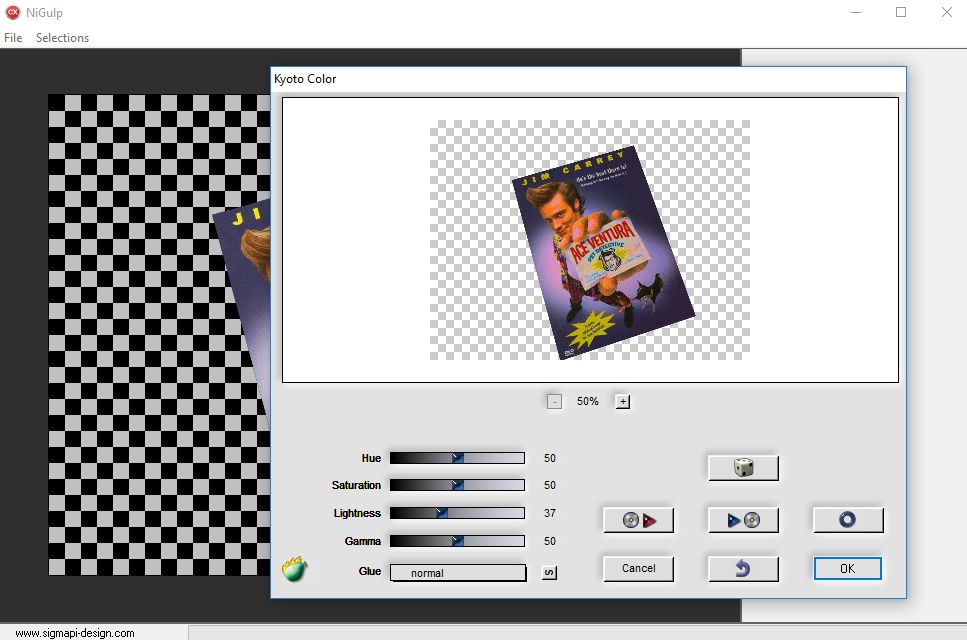Close the NiGulp window
Screen dimensions: 967x640
(x=947, y=12)
